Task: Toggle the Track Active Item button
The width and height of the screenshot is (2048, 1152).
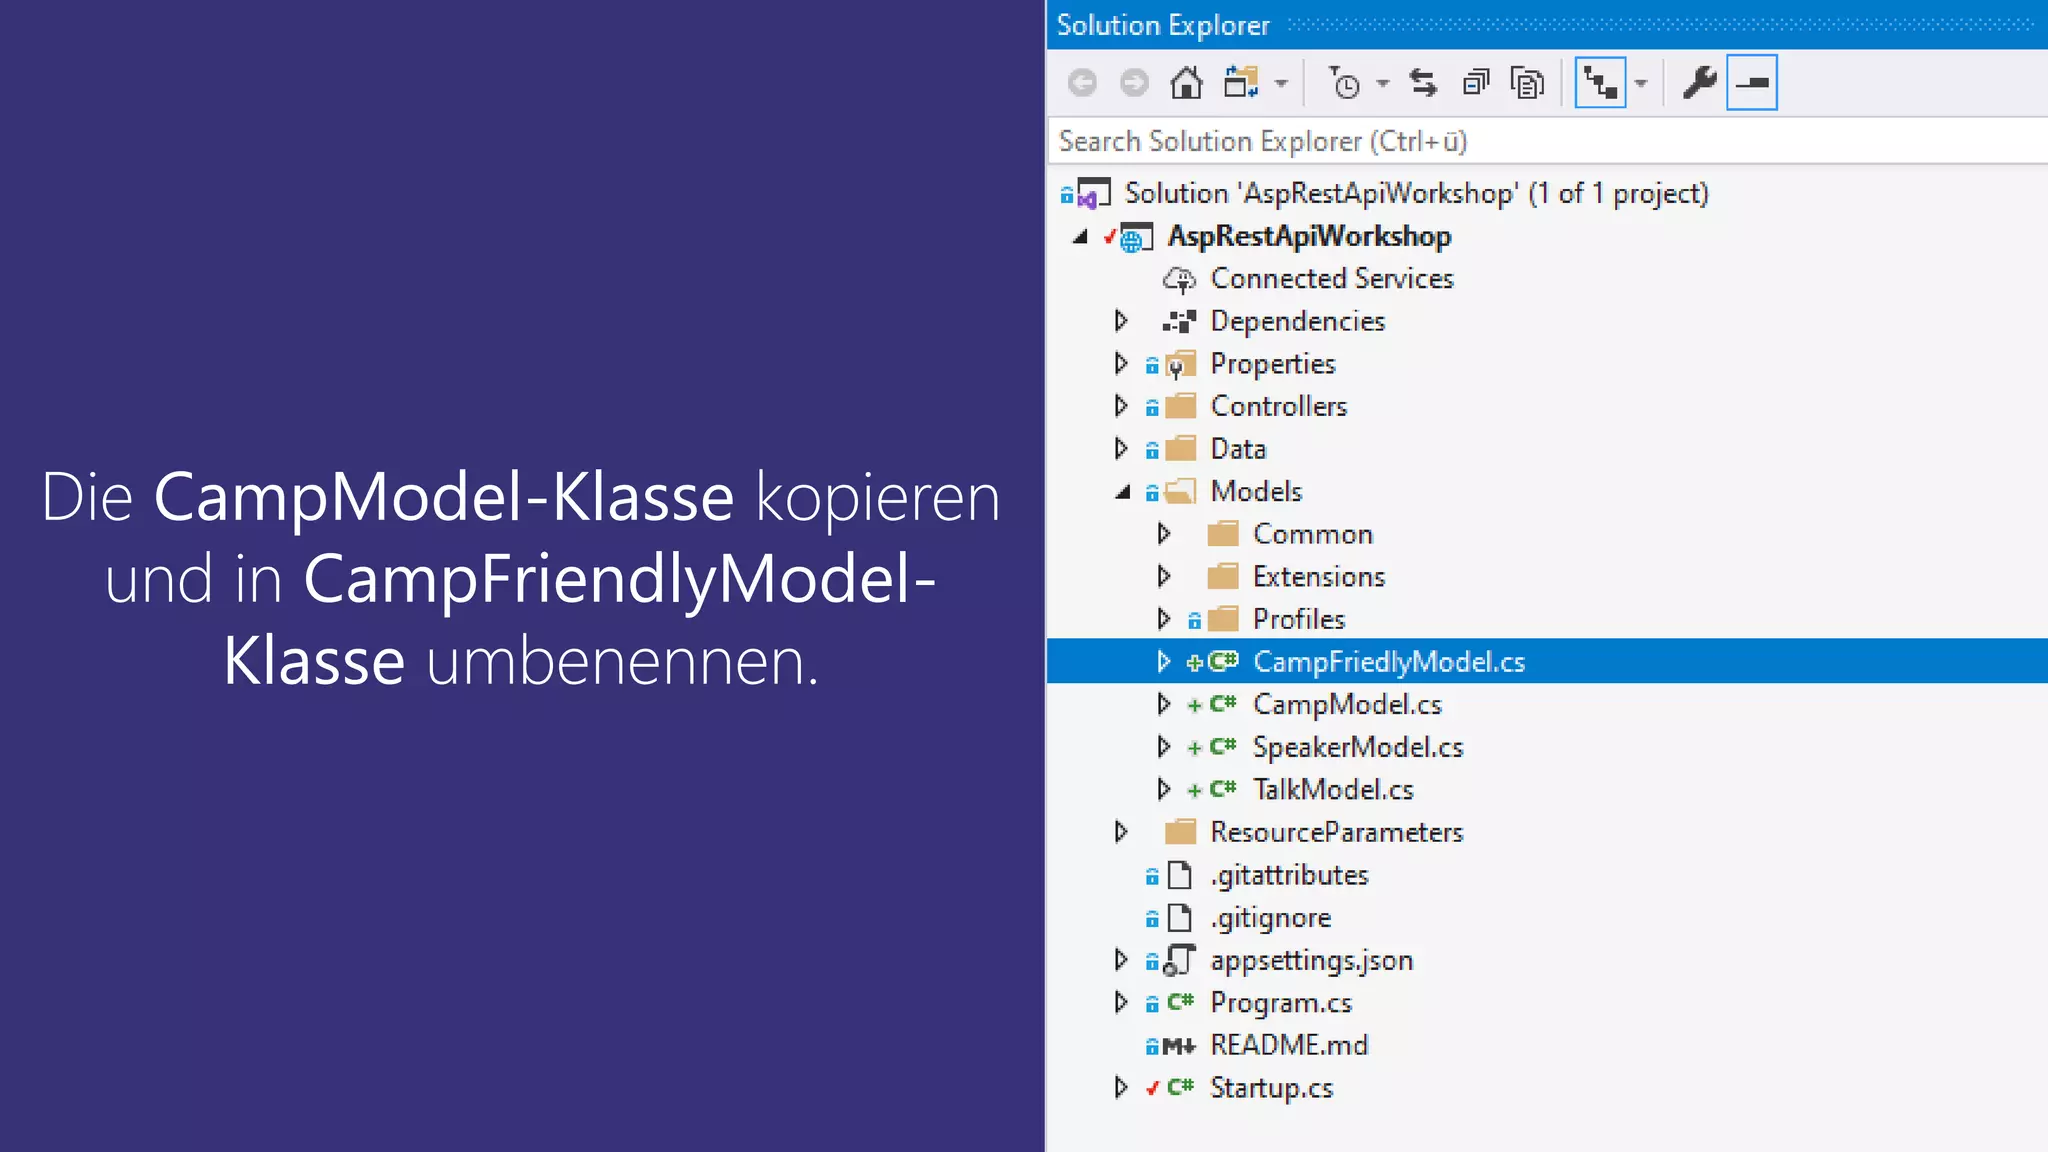Action: click(x=1600, y=83)
